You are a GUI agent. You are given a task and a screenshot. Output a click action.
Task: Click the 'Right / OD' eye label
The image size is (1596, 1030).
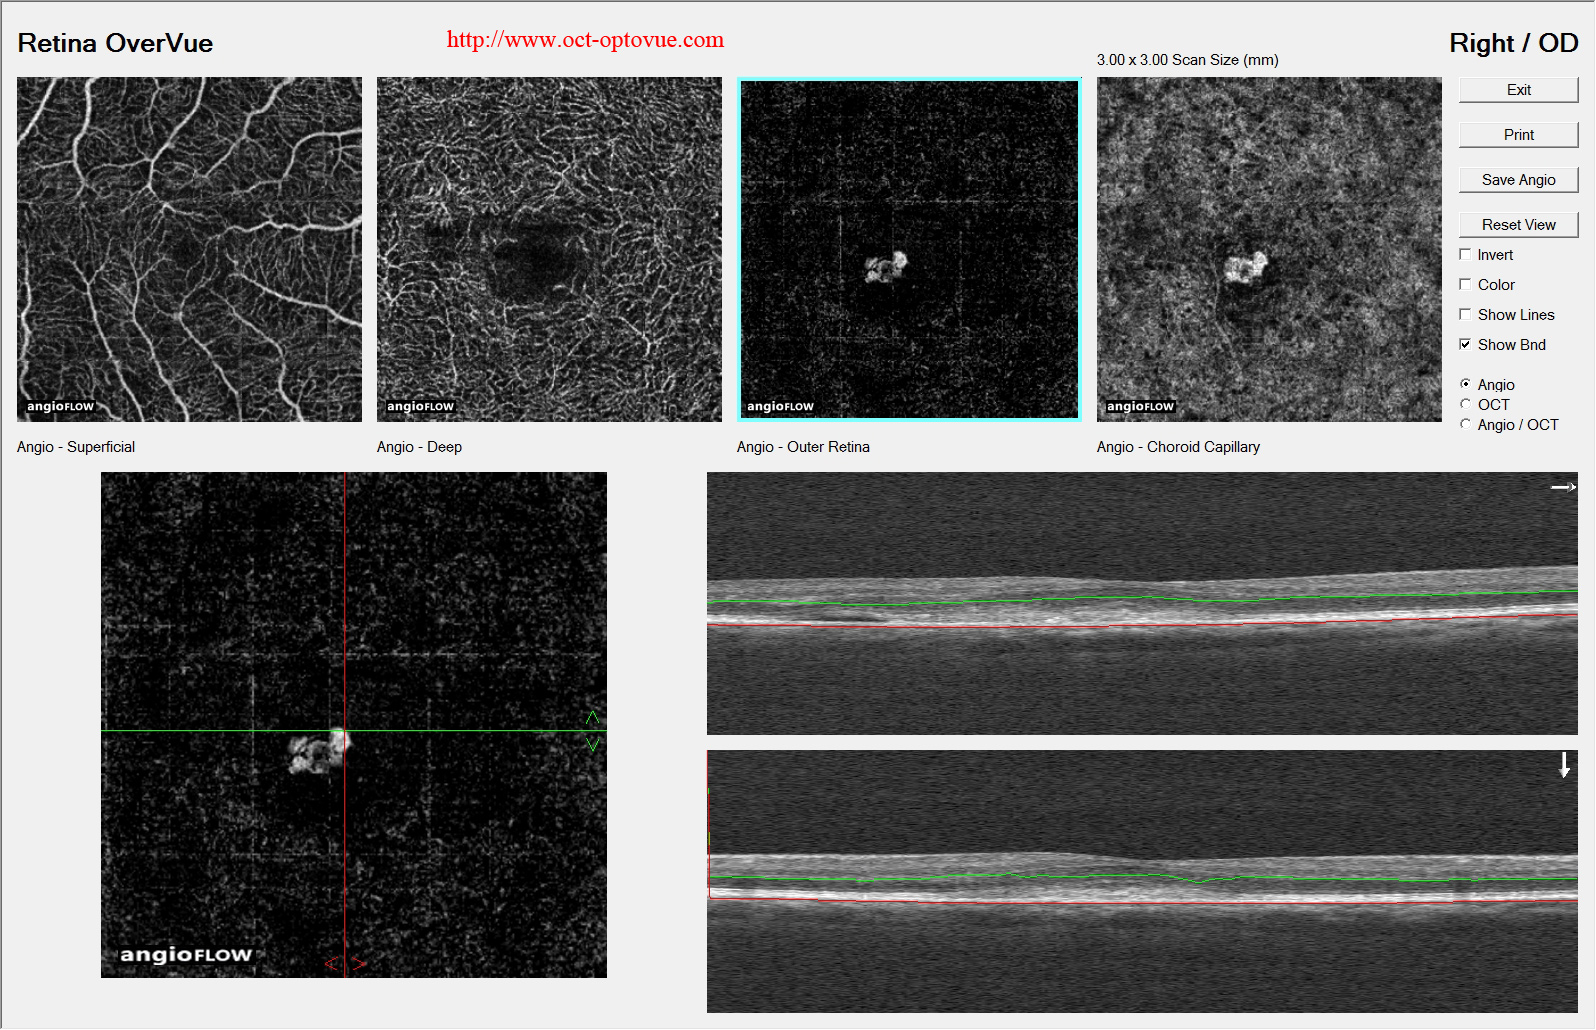(1513, 43)
